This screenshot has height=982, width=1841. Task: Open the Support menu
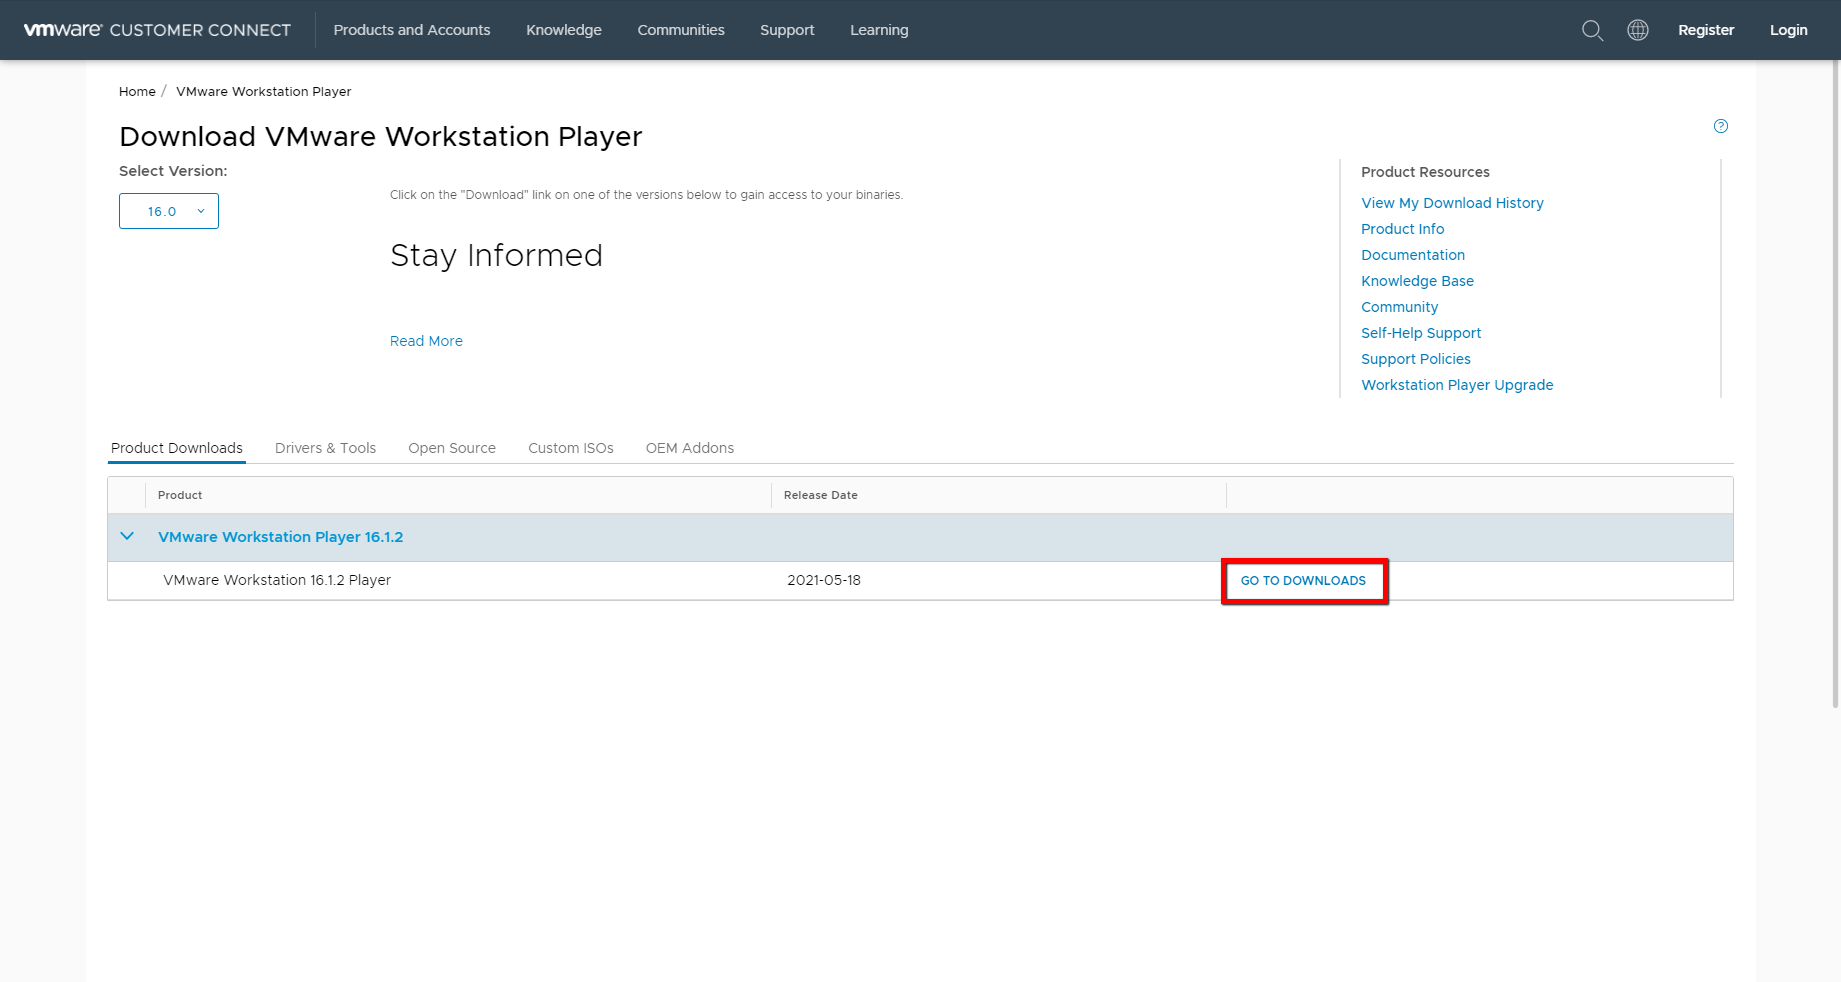[x=787, y=30]
